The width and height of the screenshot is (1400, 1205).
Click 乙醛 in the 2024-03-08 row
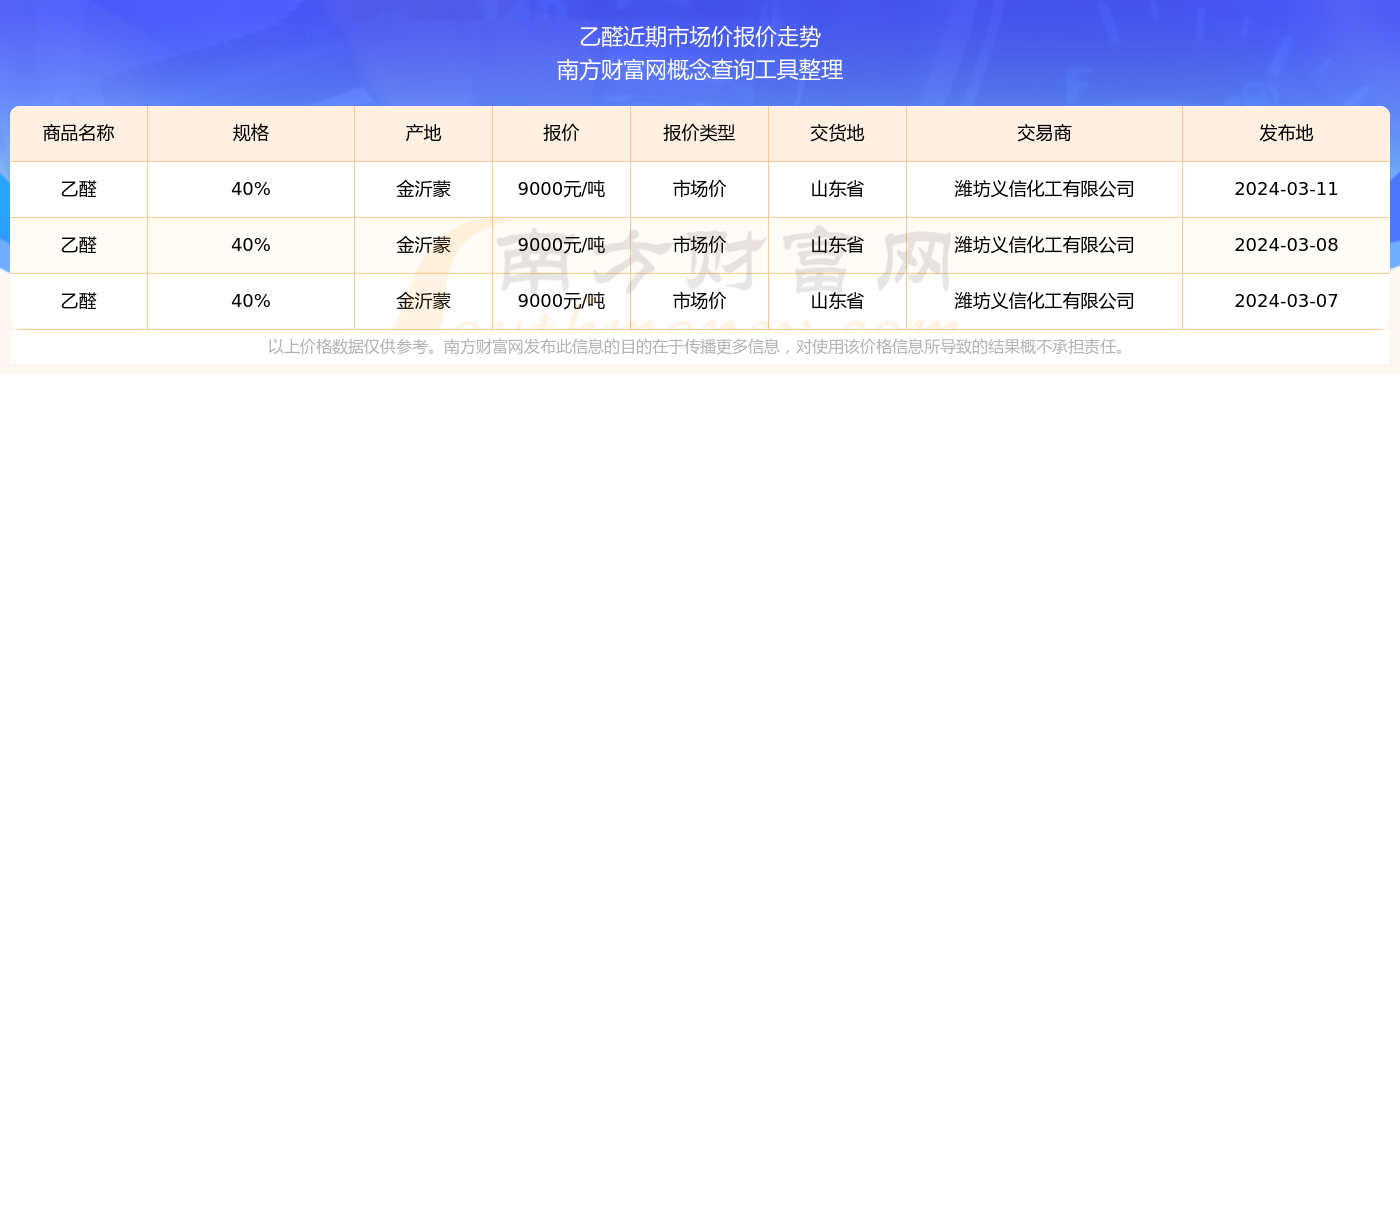(79, 245)
